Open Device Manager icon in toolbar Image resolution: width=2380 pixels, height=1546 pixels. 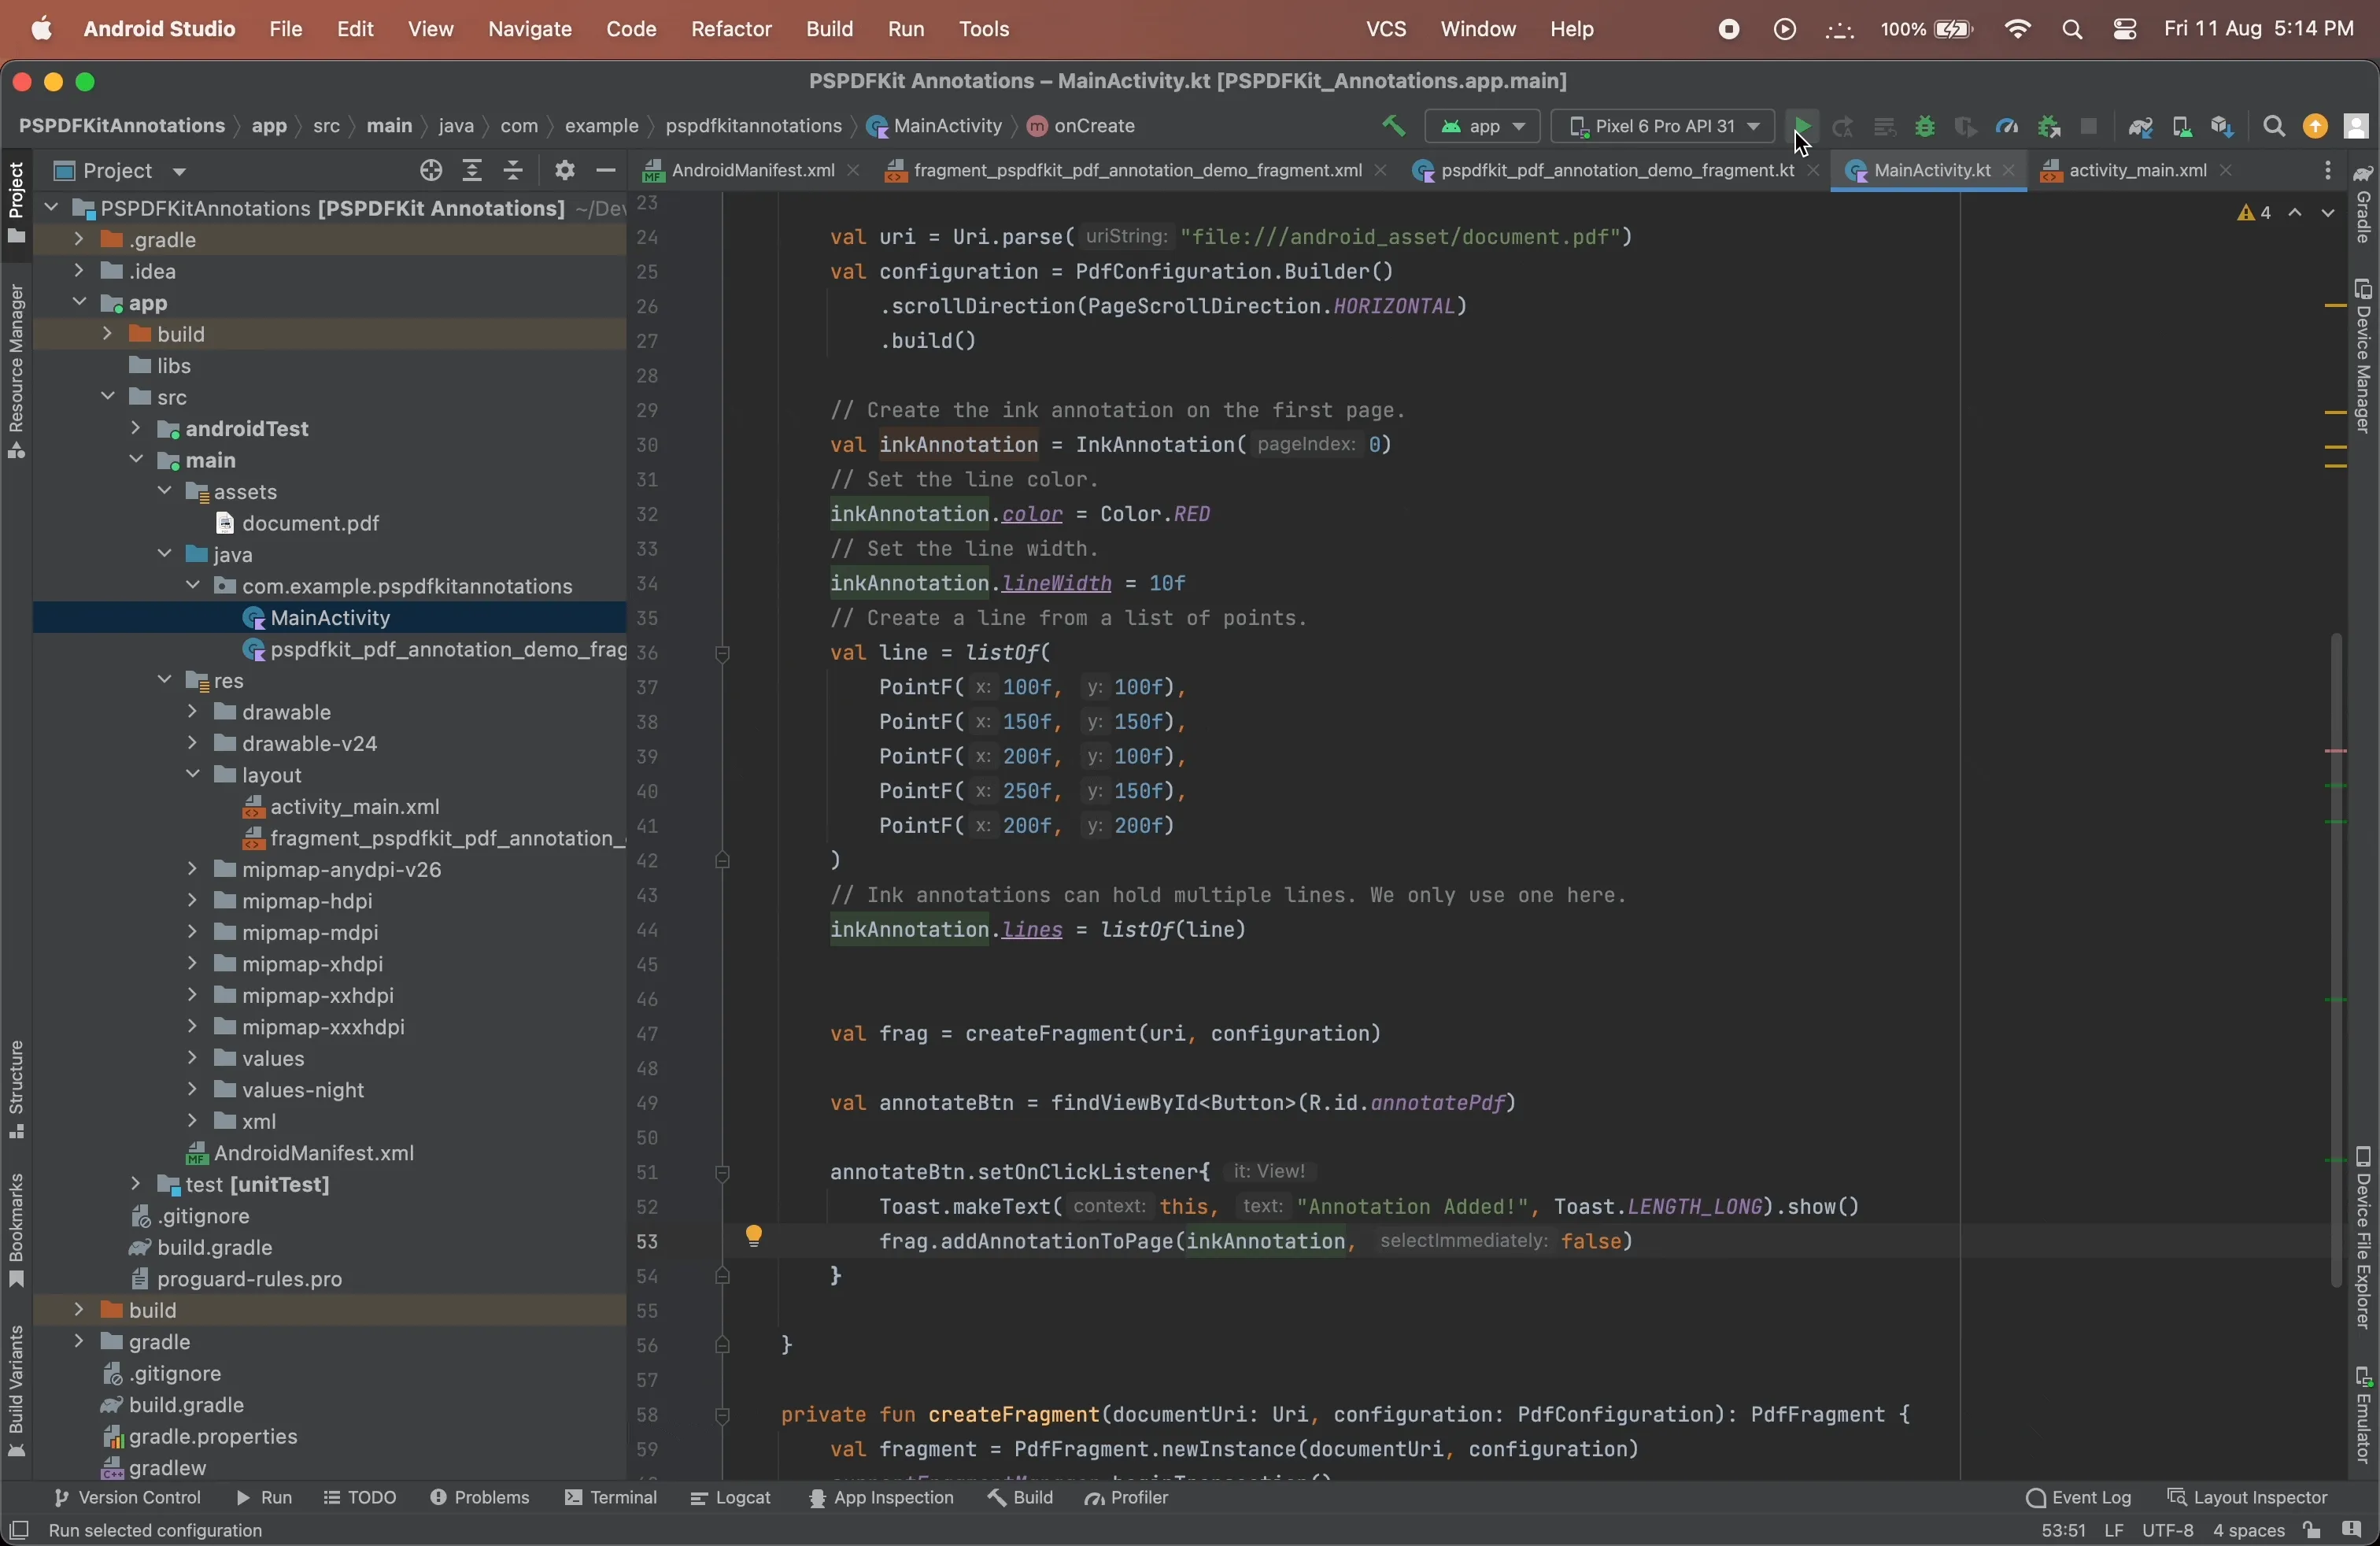[2182, 127]
